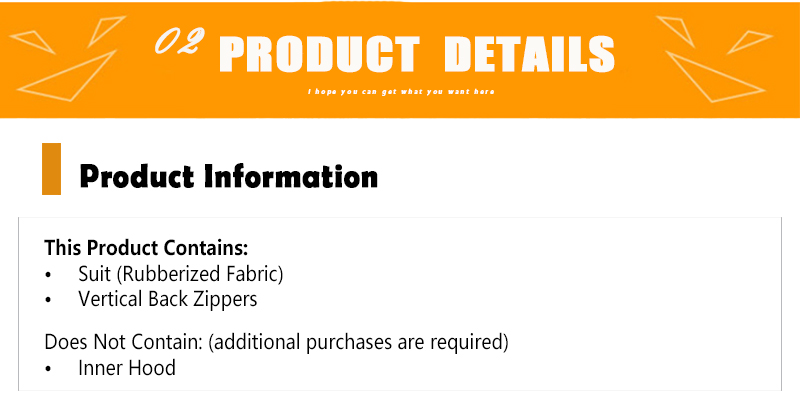The height and width of the screenshot is (420, 800).
Task: Click the Suit (Rubberized Fabric) item
Action: pos(181,274)
